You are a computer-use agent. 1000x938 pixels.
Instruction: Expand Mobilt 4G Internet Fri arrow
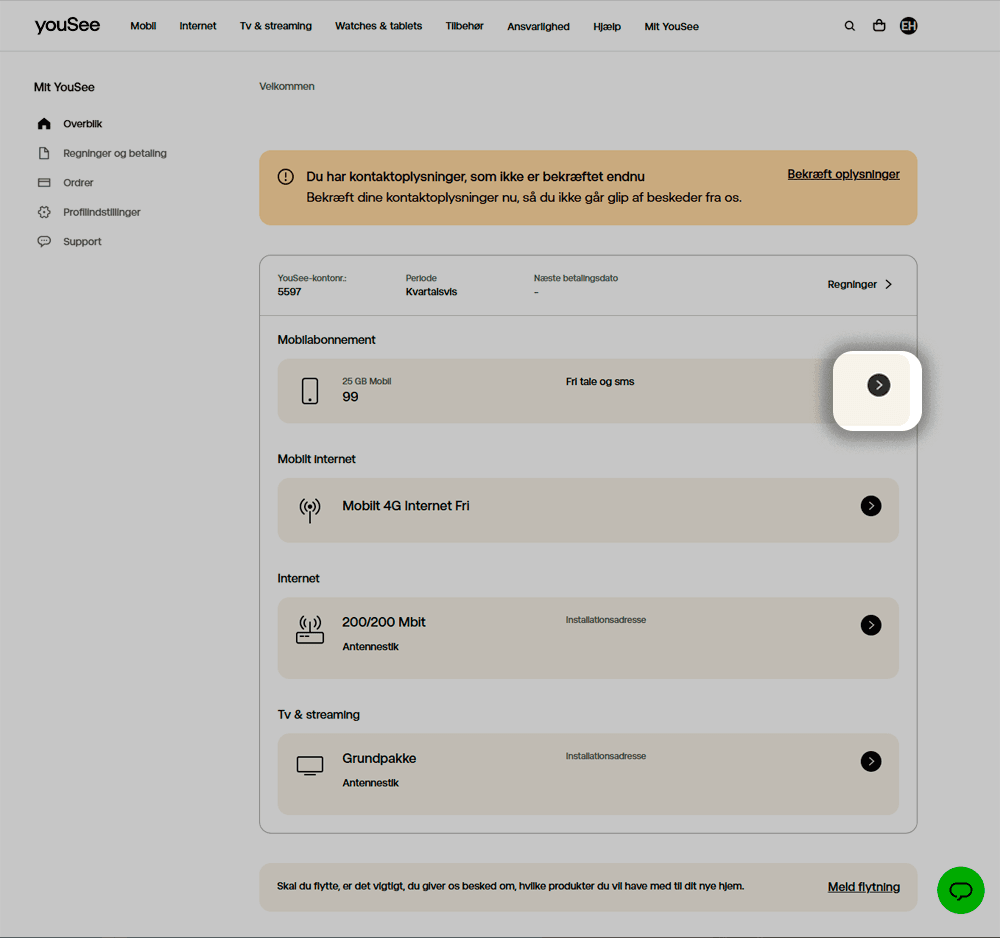click(871, 506)
